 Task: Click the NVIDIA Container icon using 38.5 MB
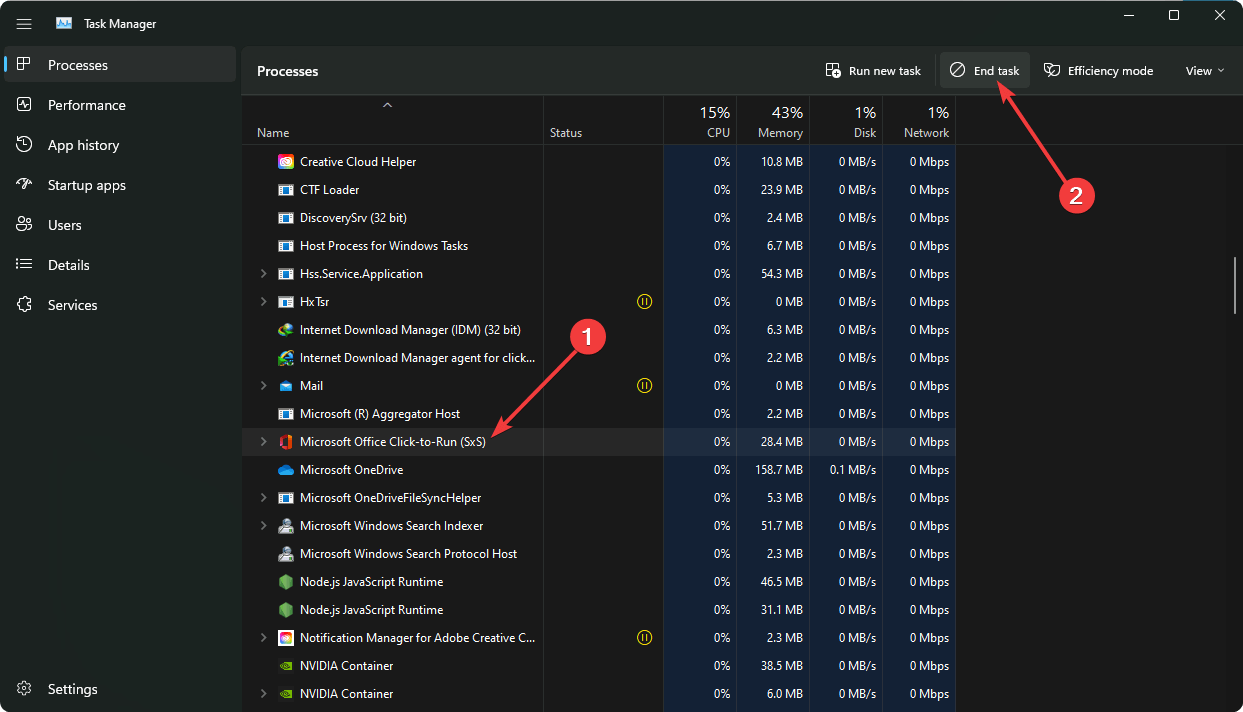coord(285,666)
